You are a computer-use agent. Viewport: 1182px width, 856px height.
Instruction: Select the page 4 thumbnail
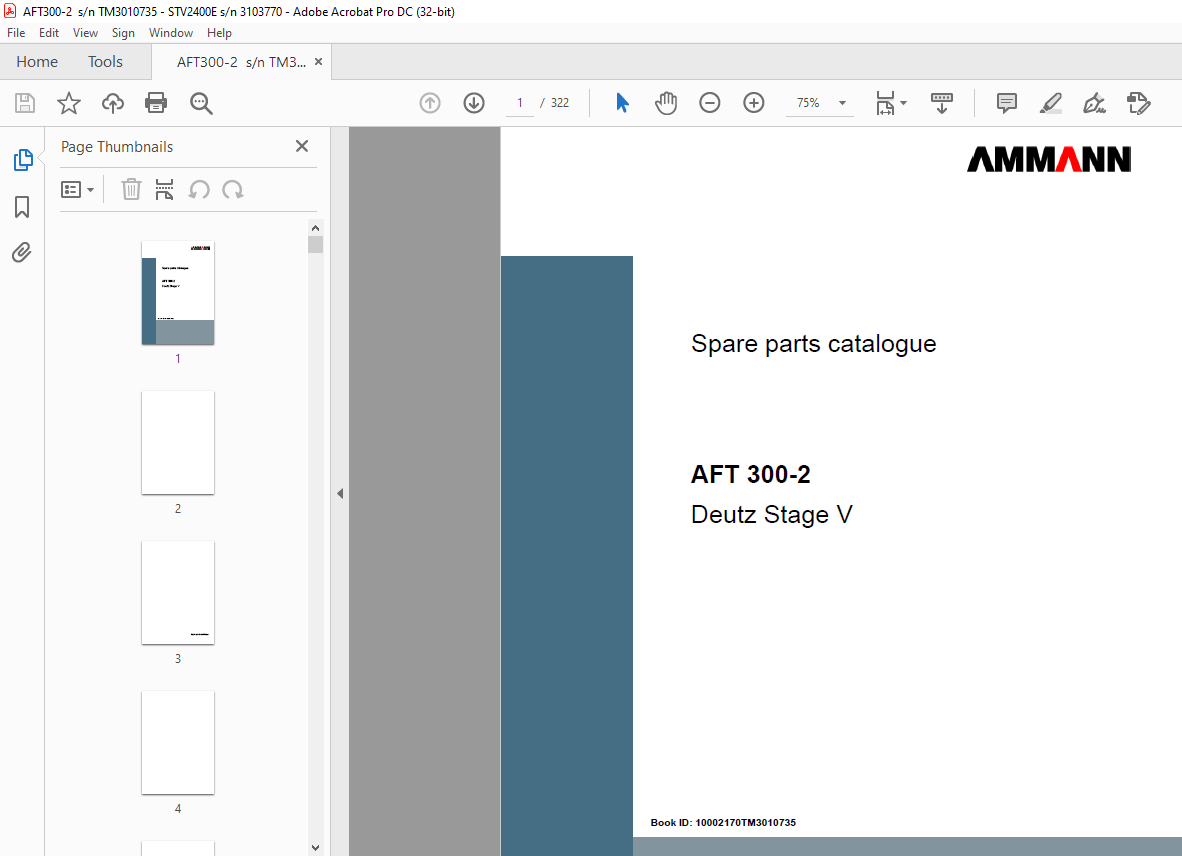(178, 742)
